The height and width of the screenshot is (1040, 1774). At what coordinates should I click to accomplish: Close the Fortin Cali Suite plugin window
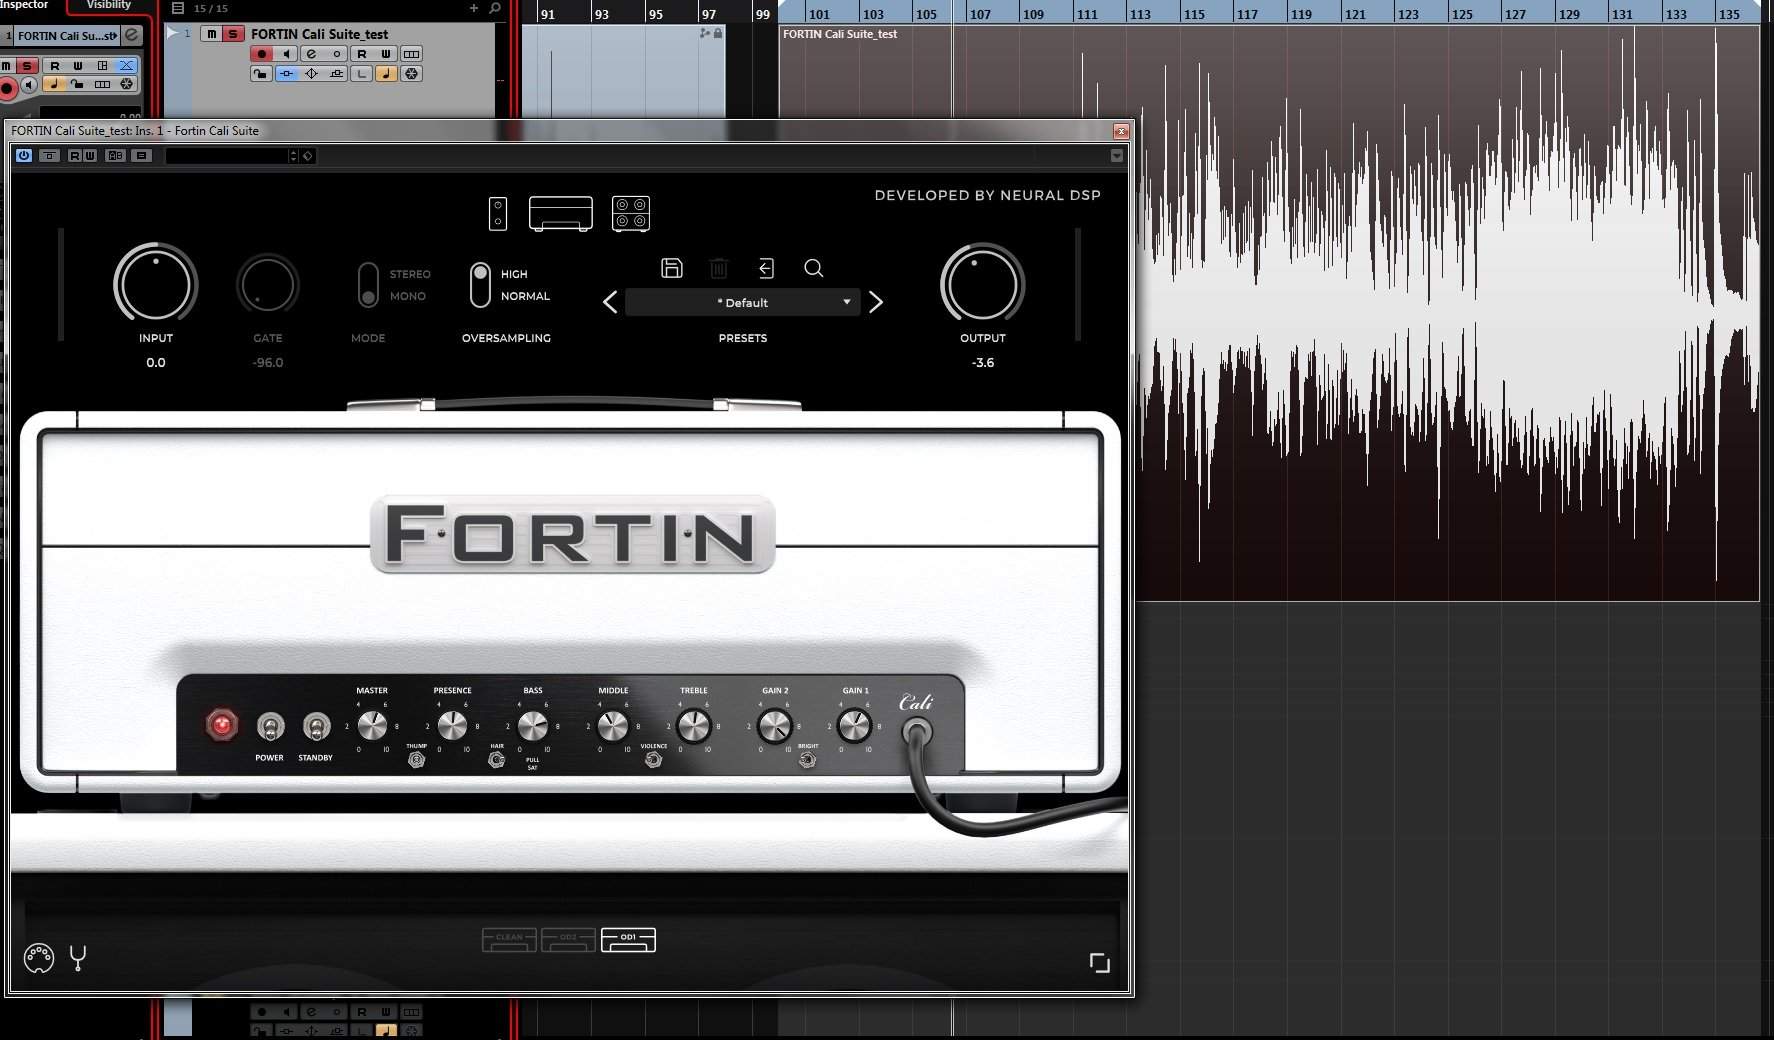tap(1121, 131)
